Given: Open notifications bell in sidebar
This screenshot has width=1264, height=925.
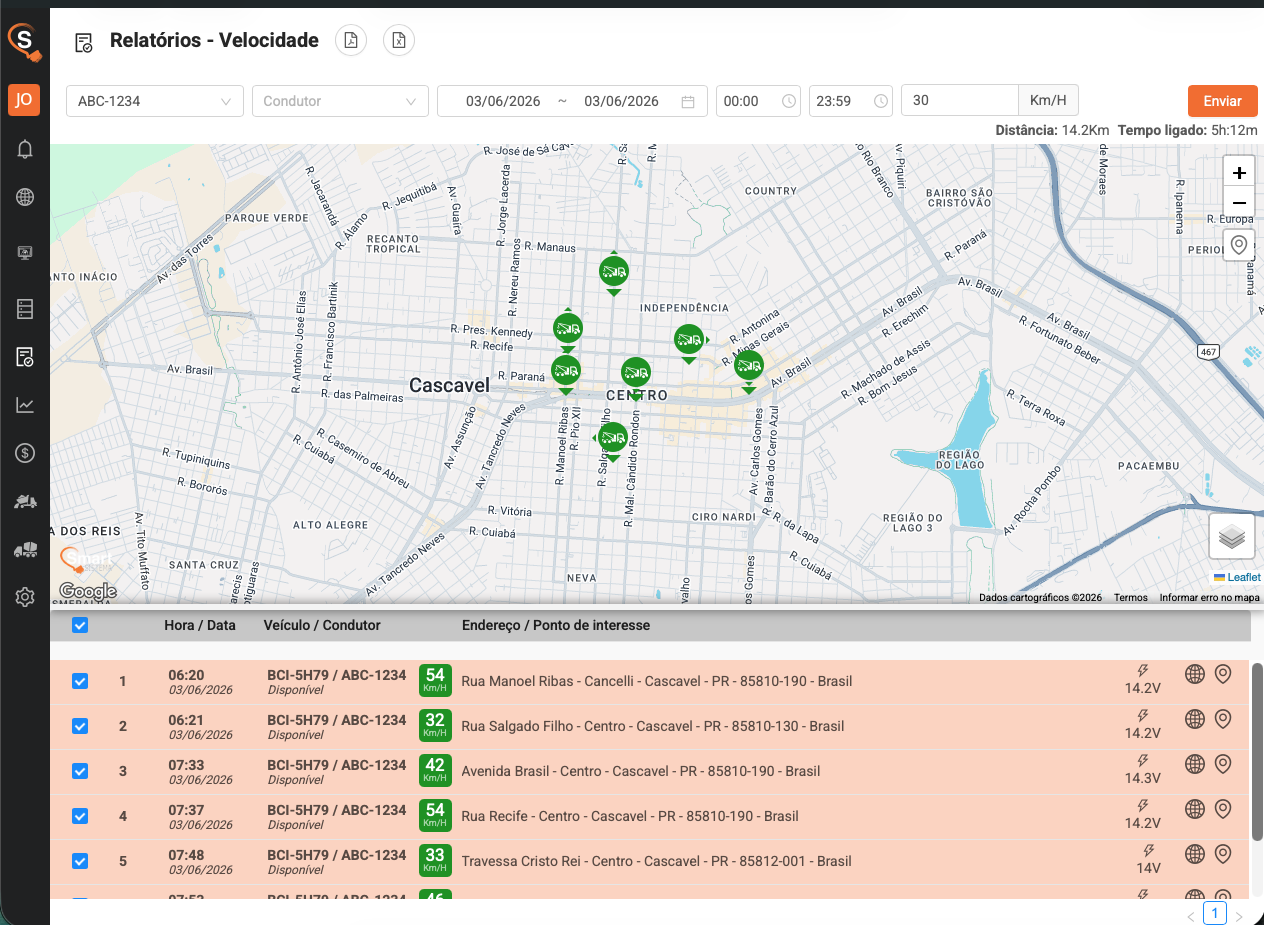Looking at the screenshot, I should click(x=25, y=149).
